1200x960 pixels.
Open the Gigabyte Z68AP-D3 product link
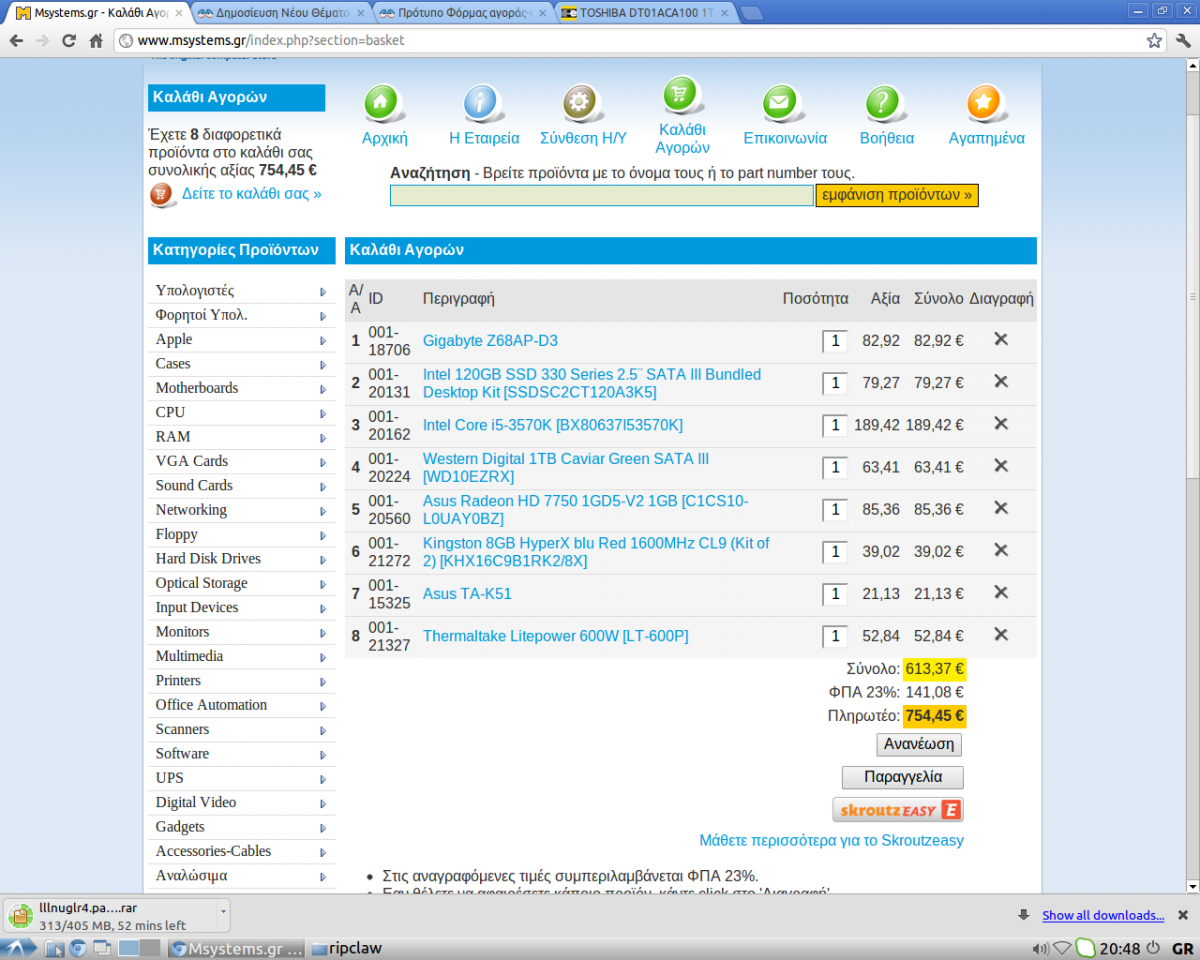click(x=490, y=341)
